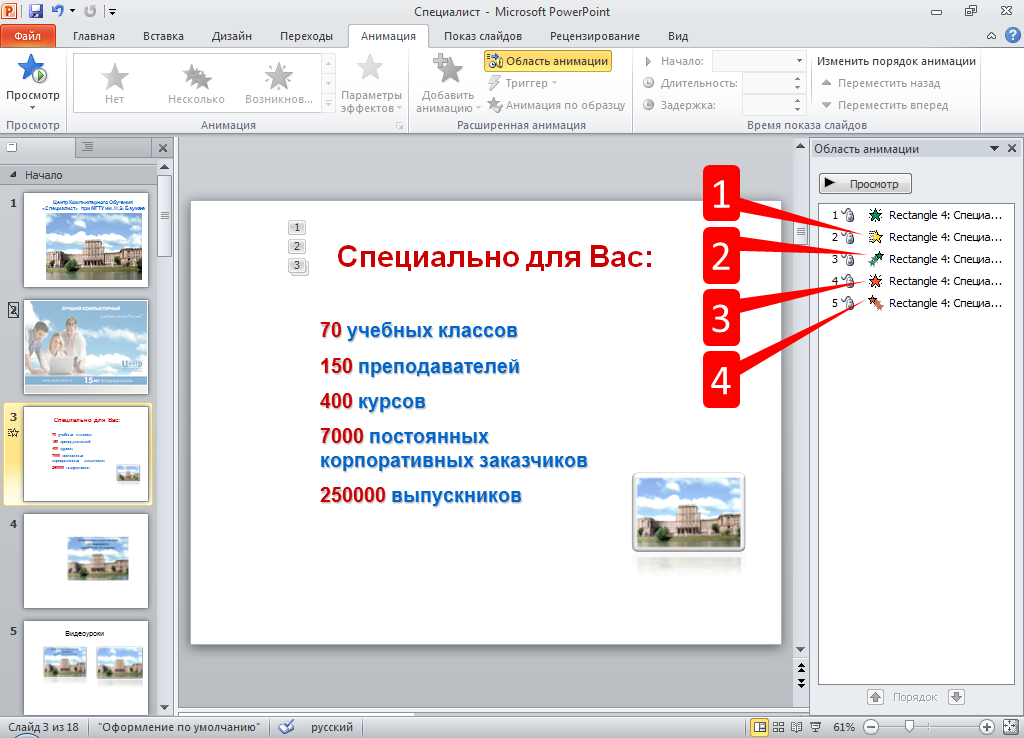Image resolution: width=1024 pixels, height=738 pixels.
Task: Click Анимация по образцу painter
Action: point(556,105)
